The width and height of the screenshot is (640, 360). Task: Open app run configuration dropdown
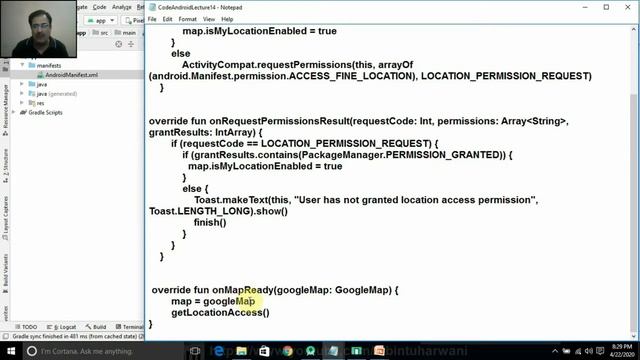100,20
